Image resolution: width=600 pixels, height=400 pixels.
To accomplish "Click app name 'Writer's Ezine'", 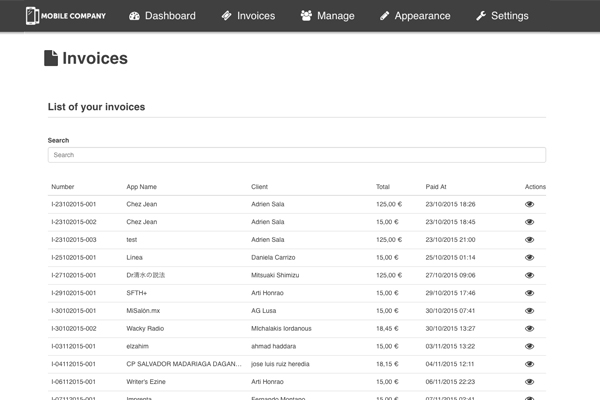I will coord(146,382).
